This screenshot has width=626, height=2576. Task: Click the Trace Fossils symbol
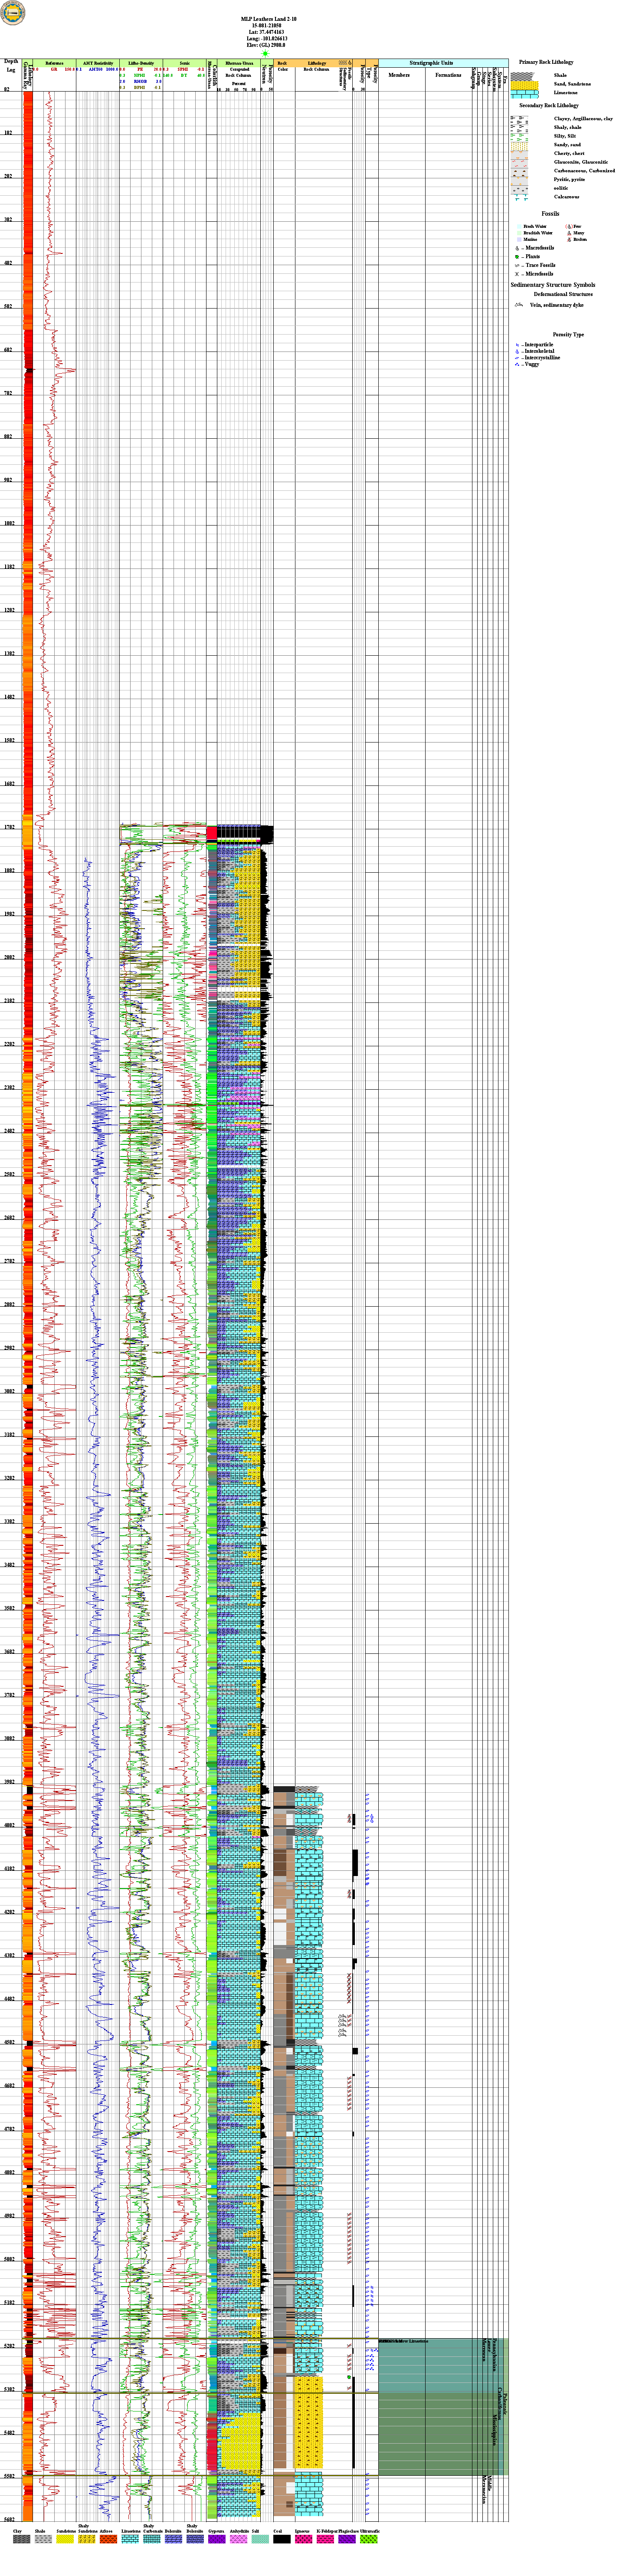pos(518,265)
